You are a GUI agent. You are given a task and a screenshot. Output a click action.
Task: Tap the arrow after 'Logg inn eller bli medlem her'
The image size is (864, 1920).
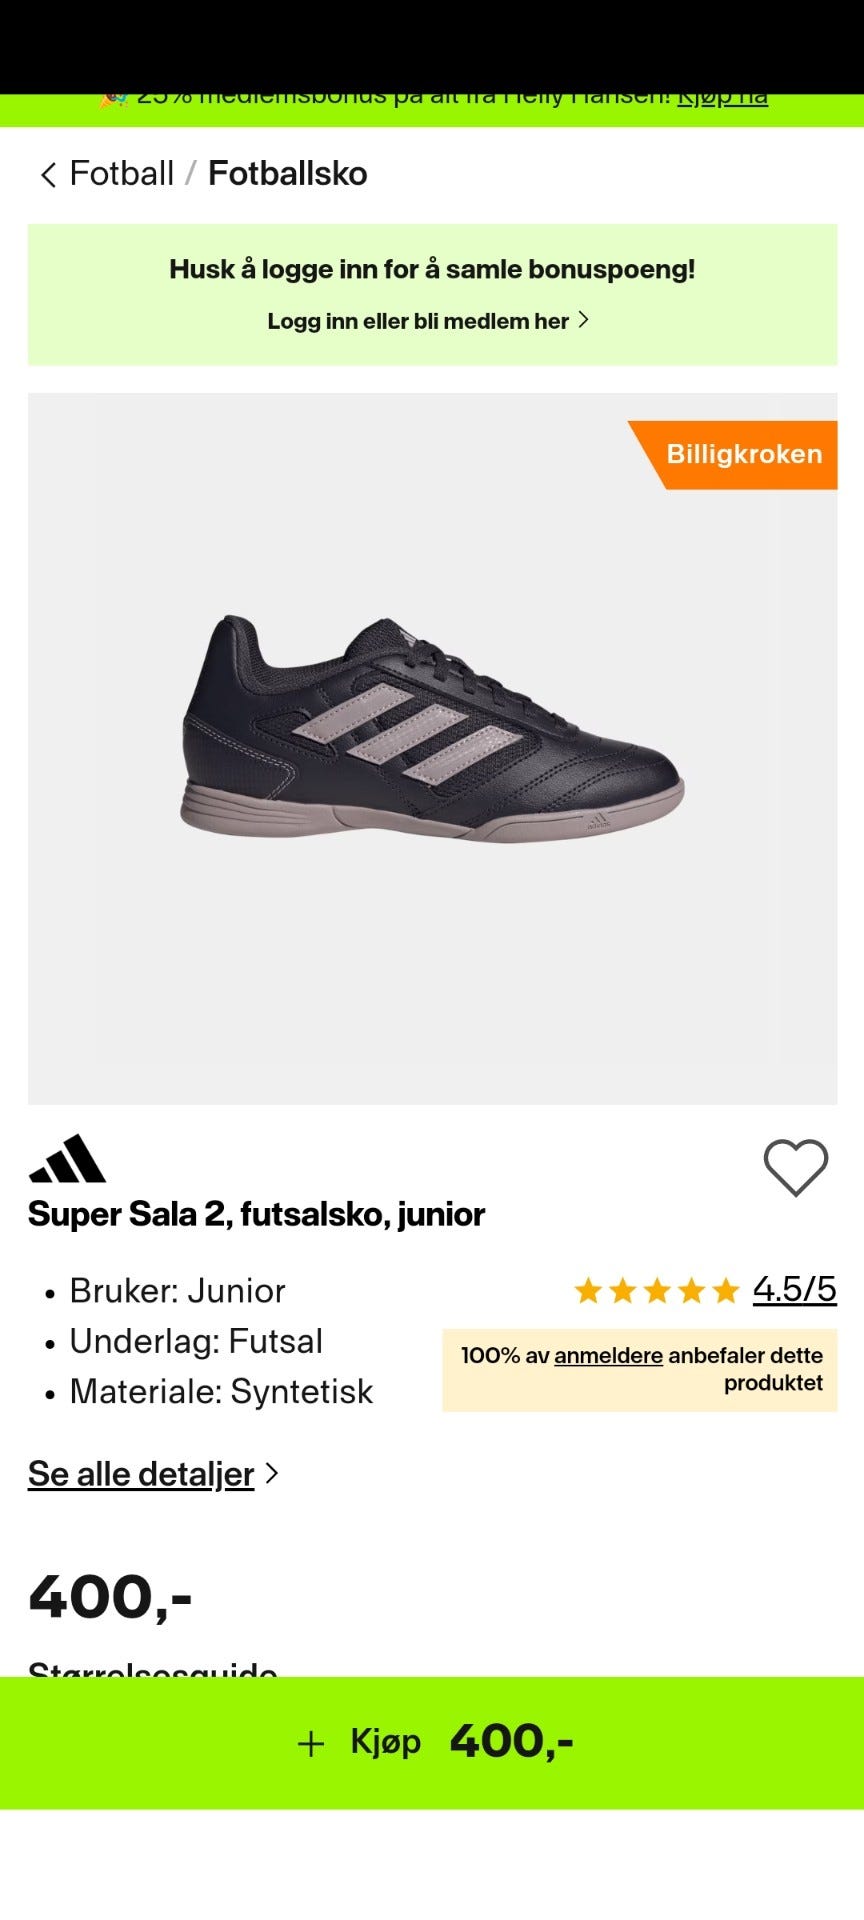(584, 320)
